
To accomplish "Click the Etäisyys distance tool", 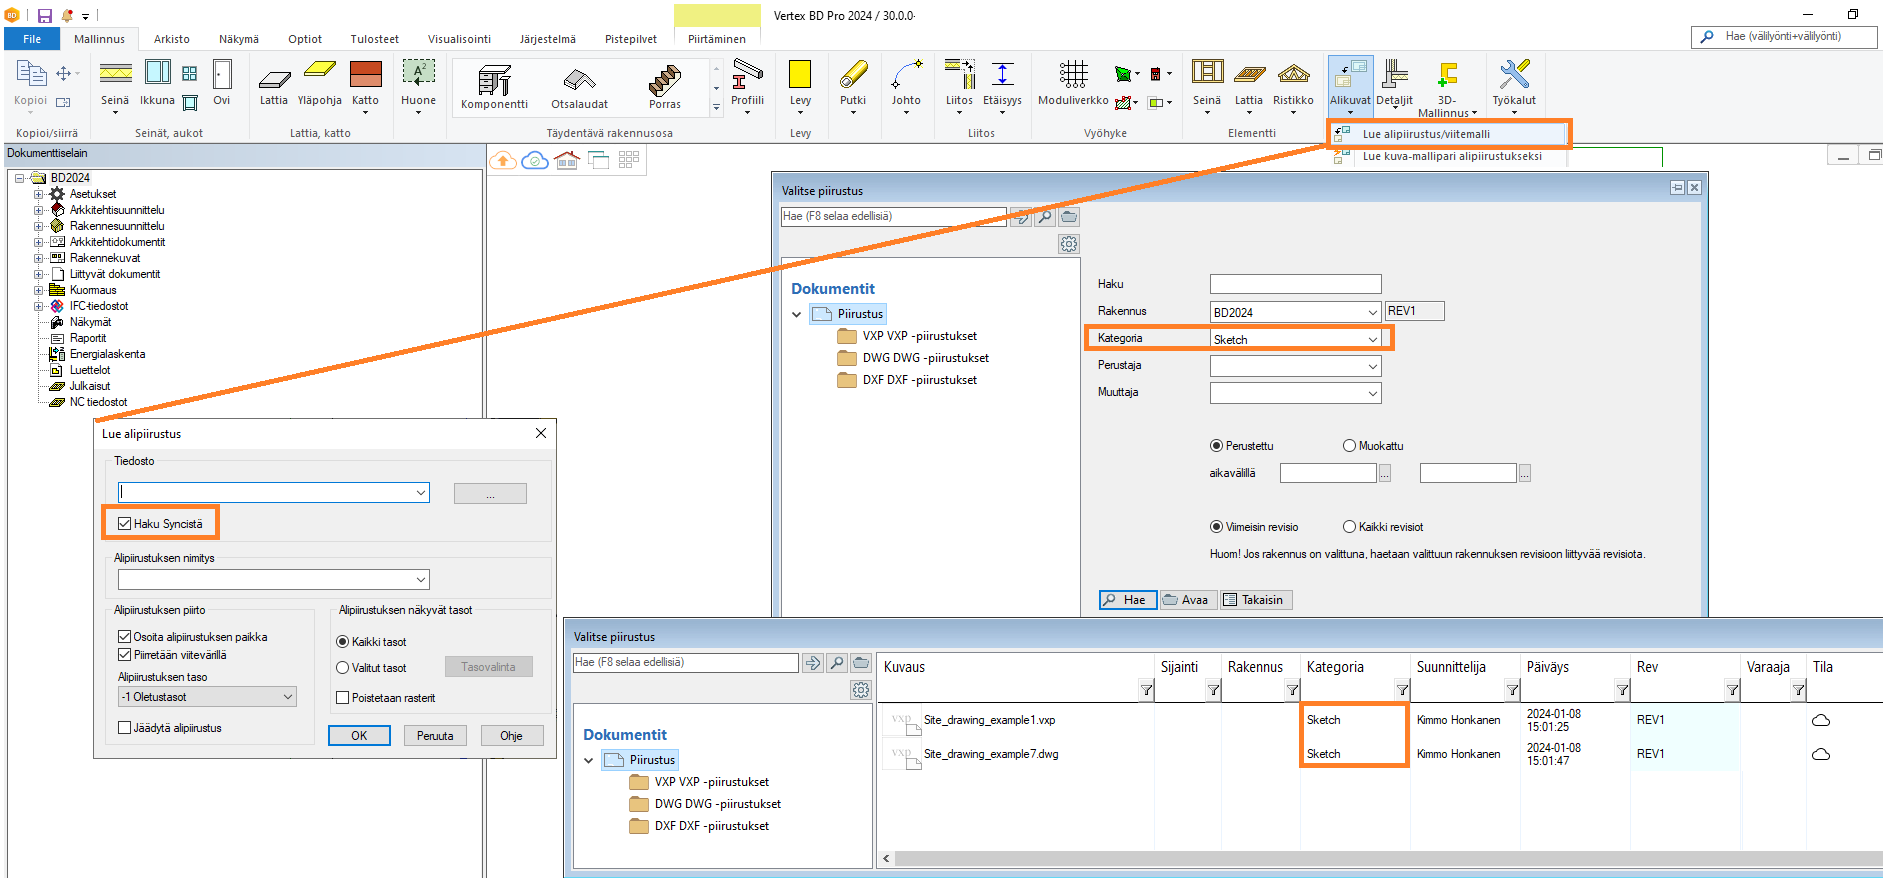I will click(x=1002, y=76).
